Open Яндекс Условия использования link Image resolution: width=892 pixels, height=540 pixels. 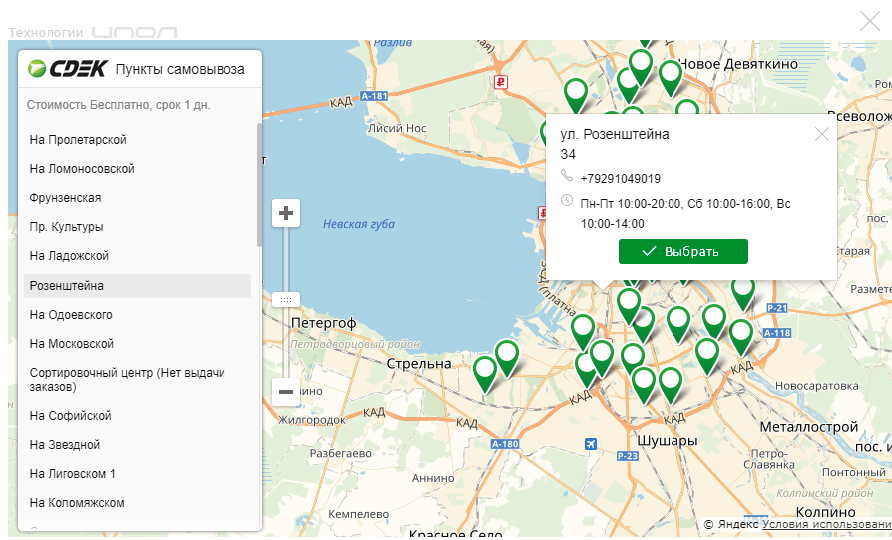(x=827, y=524)
